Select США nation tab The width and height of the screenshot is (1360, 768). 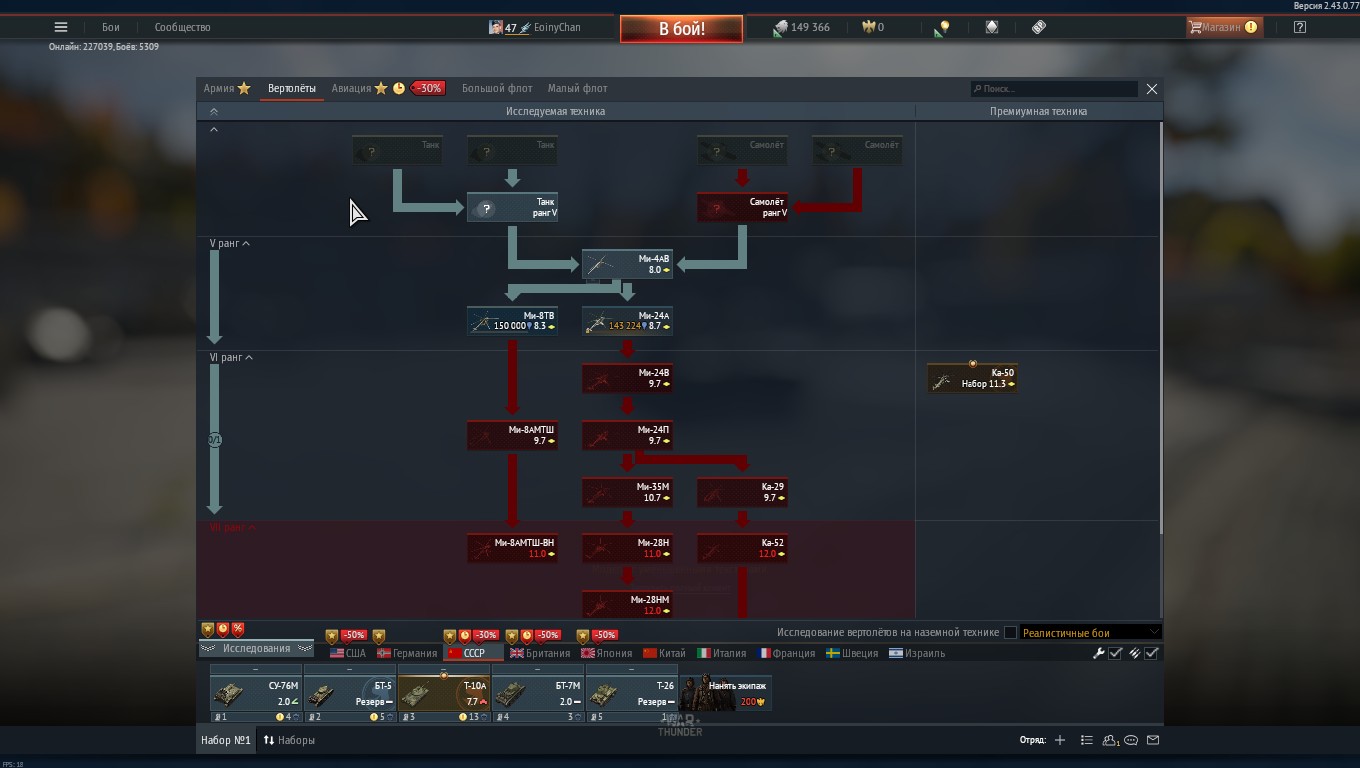coord(347,653)
